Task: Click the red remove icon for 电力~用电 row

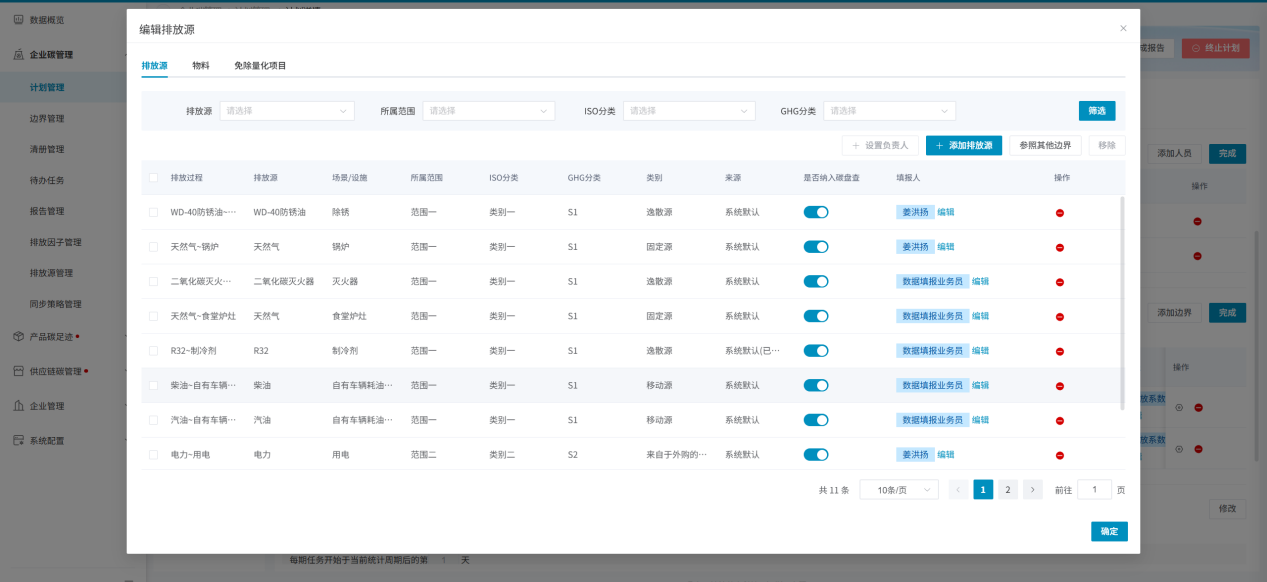Action: (1059, 455)
